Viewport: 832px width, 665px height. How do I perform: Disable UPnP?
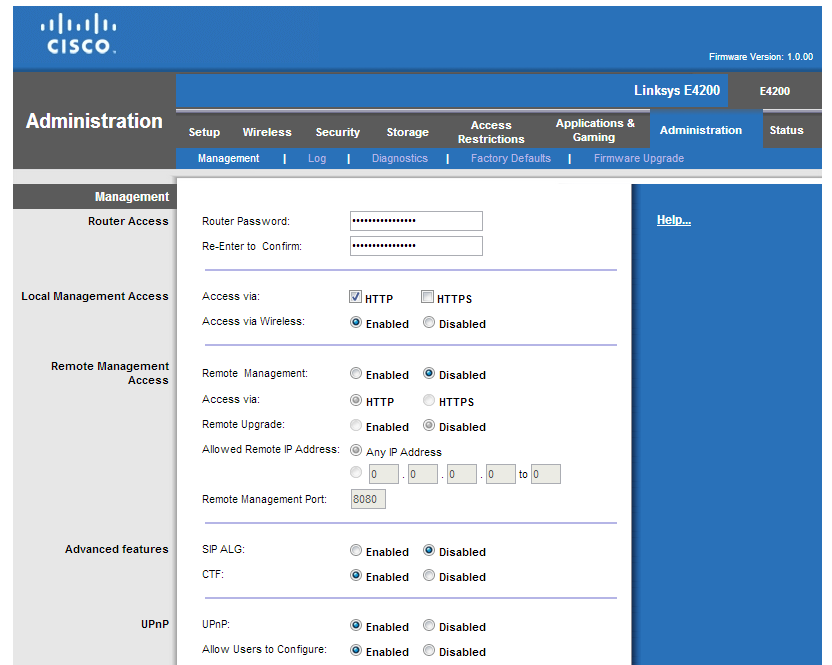tap(429, 625)
